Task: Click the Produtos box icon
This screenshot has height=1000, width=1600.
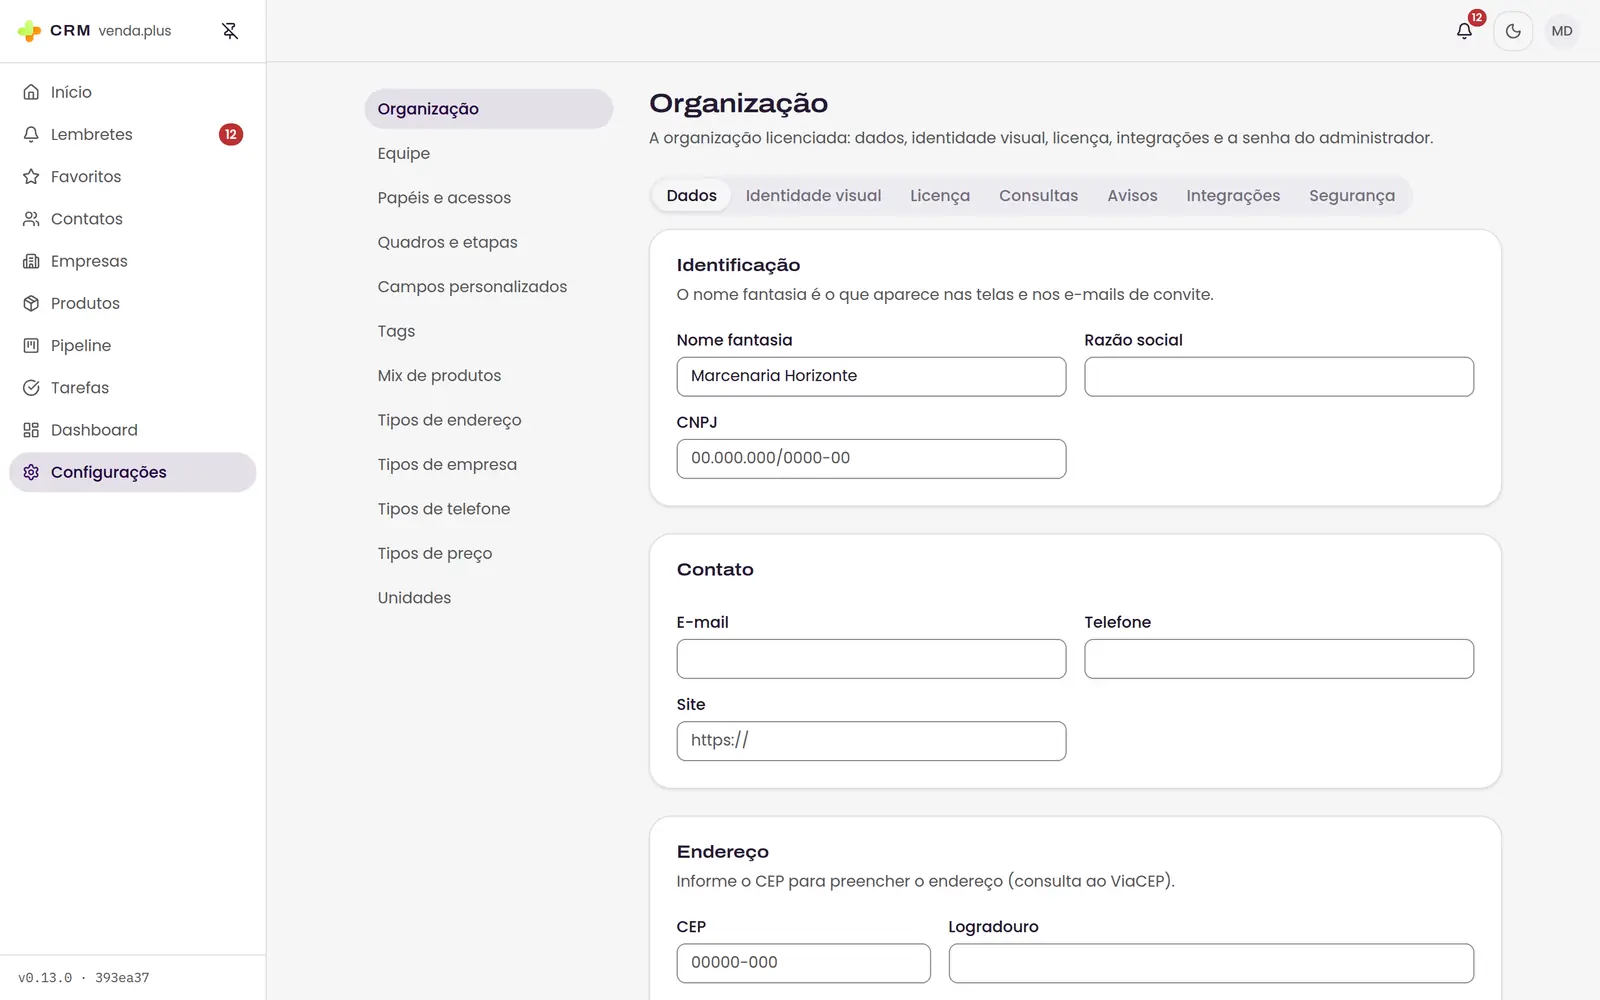Action: tap(31, 303)
